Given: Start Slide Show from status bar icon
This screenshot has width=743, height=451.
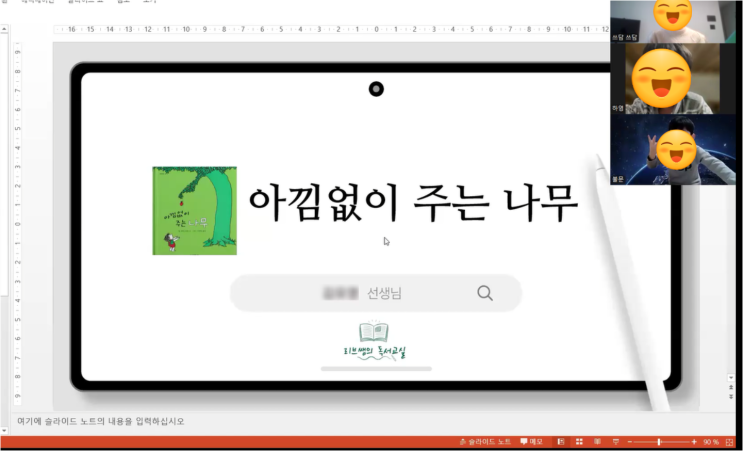Looking at the screenshot, I should 616,442.
